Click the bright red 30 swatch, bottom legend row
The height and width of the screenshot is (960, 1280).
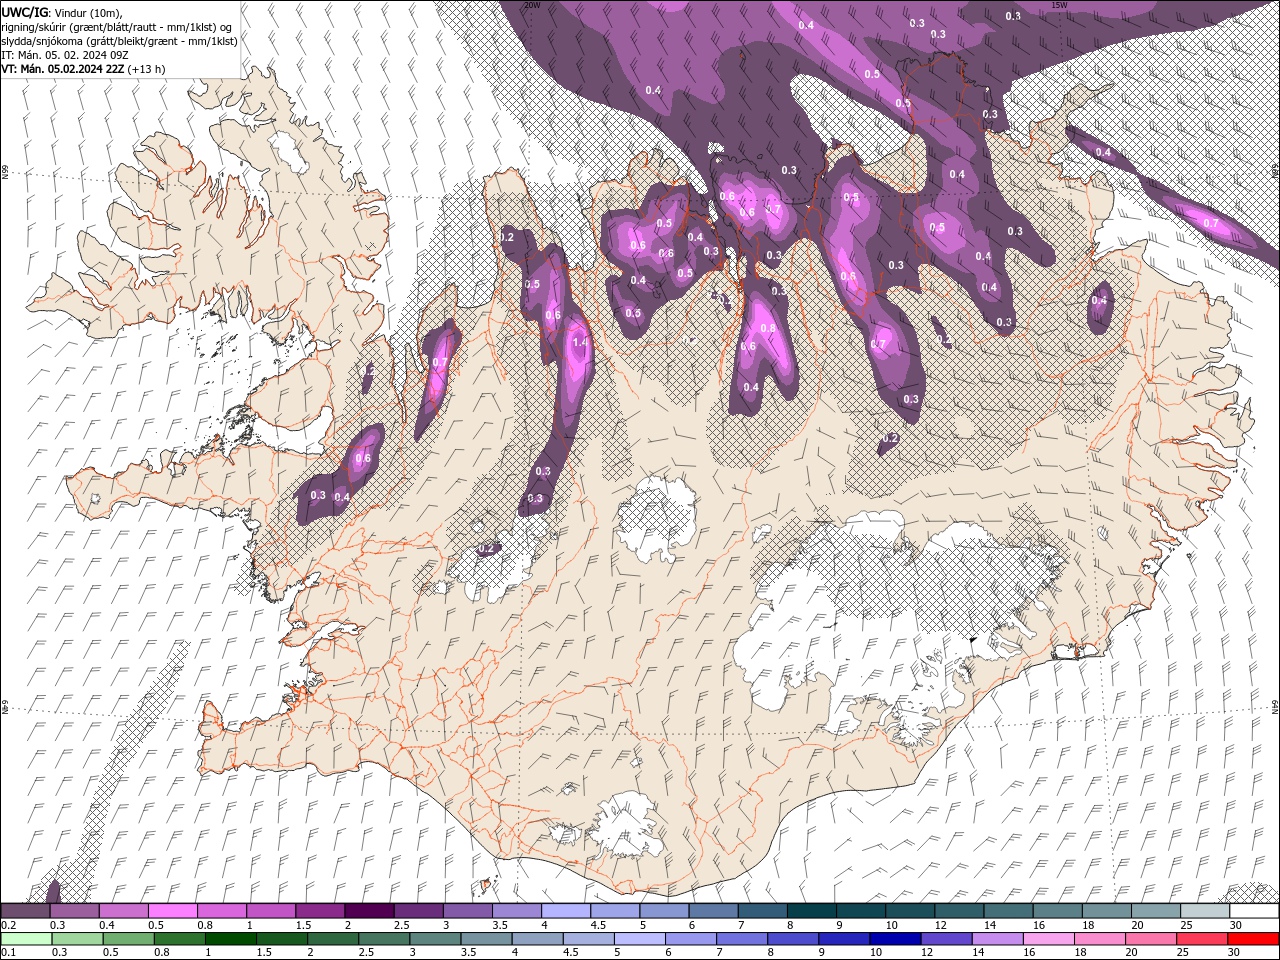pos(1253,939)
